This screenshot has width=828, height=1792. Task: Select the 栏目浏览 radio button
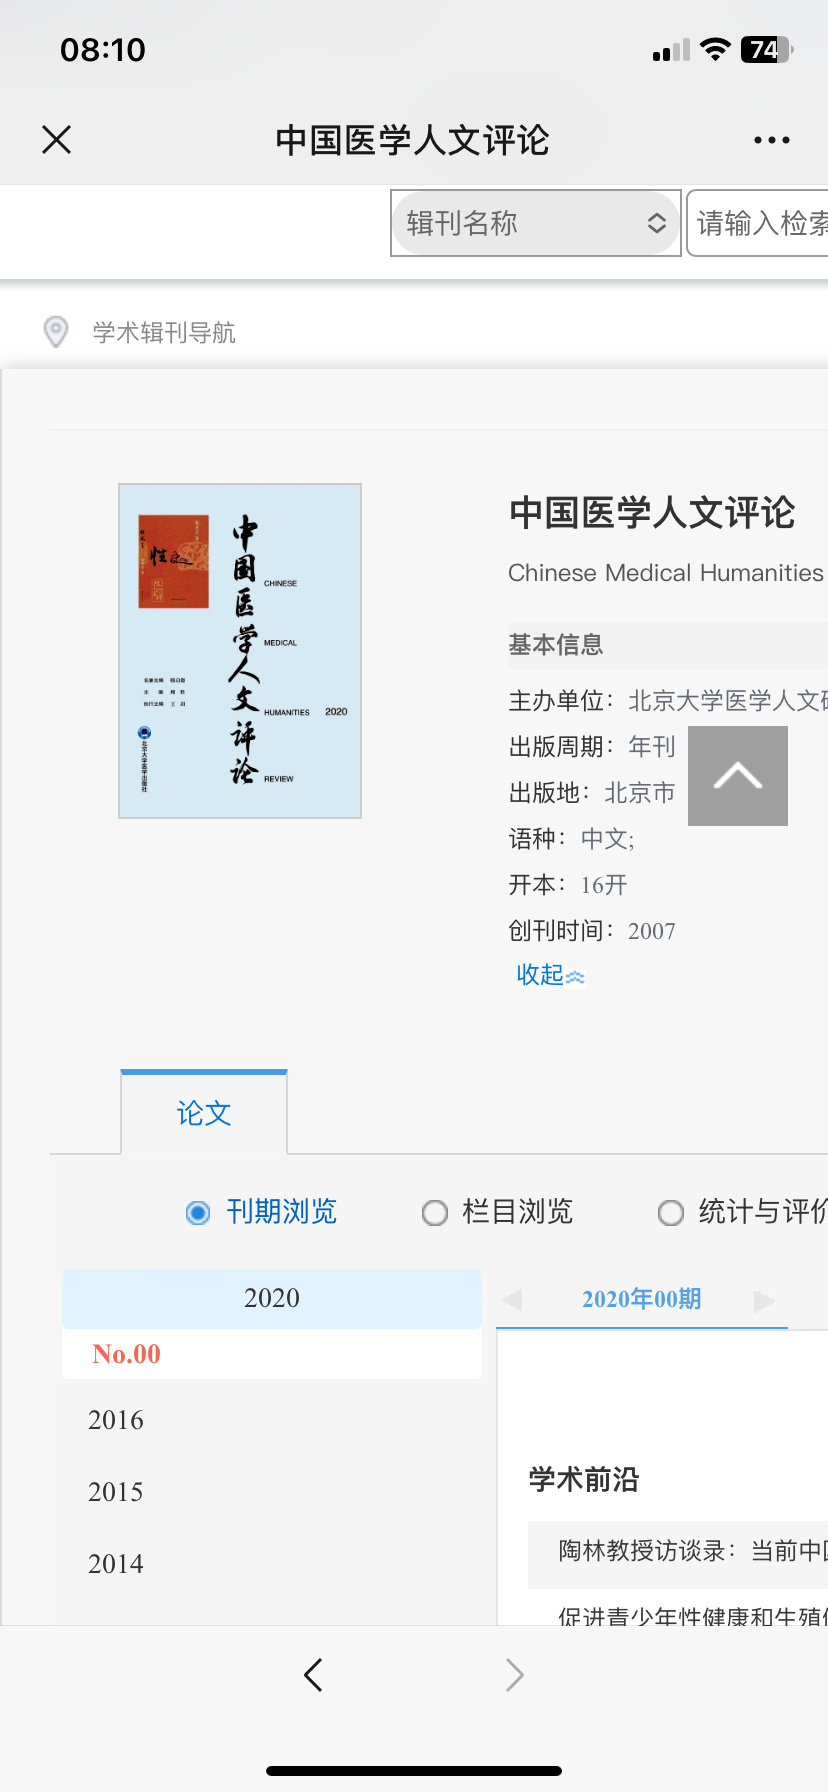(434, 1213)
